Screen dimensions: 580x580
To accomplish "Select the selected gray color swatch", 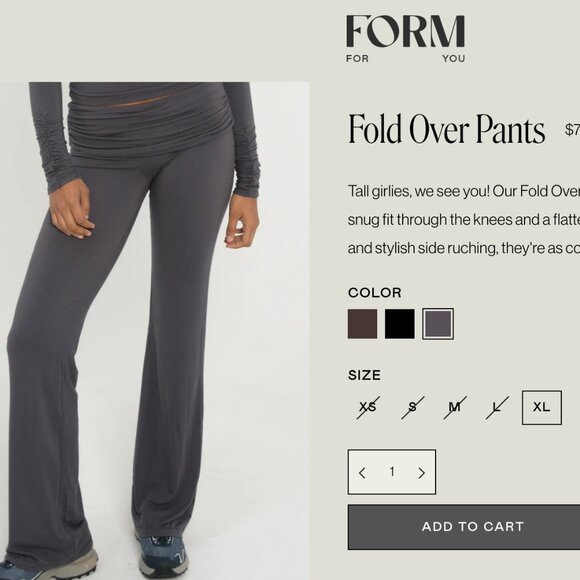I will pyautogui.click(x=438, y=324).
